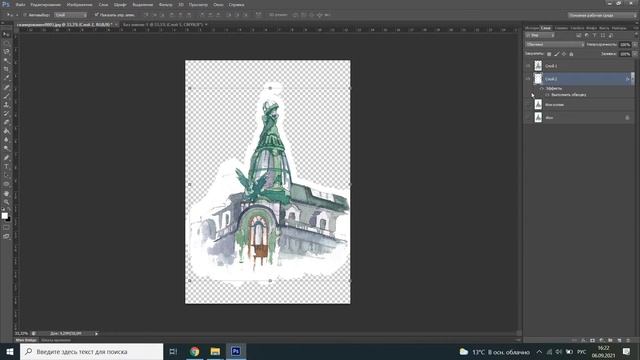Lock transparent pixels for the layer
Image resolution: width=640 pixels, height=360 pixels.
point(549,54)
